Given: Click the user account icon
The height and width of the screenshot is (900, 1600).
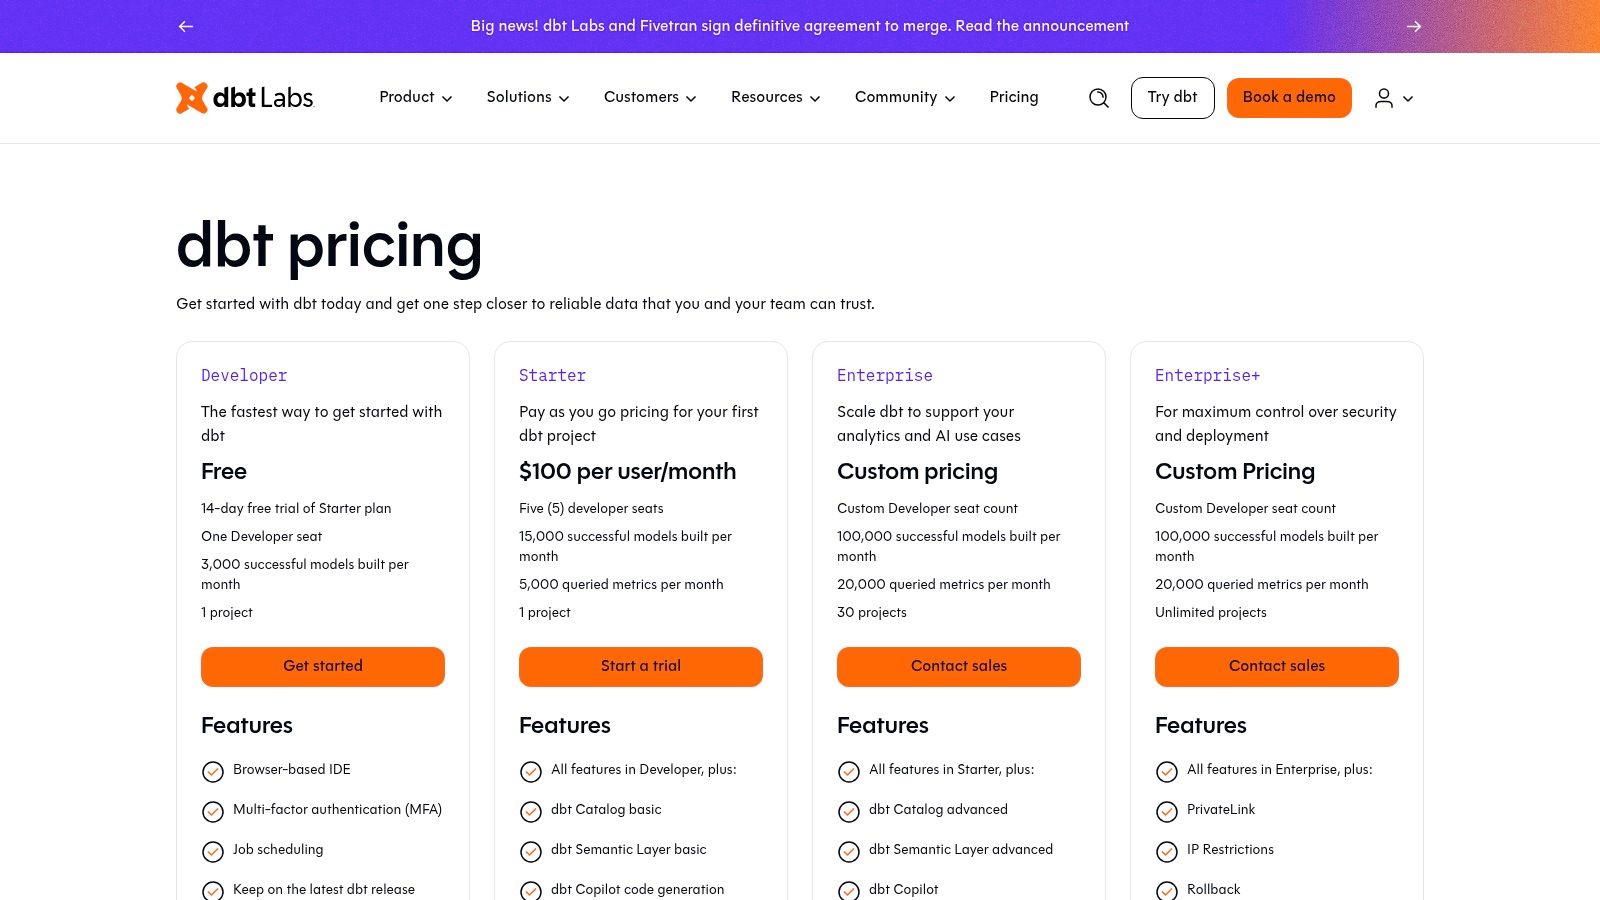Looking at the screenshot, I should pyautogui.click(x=1384, y=98).
